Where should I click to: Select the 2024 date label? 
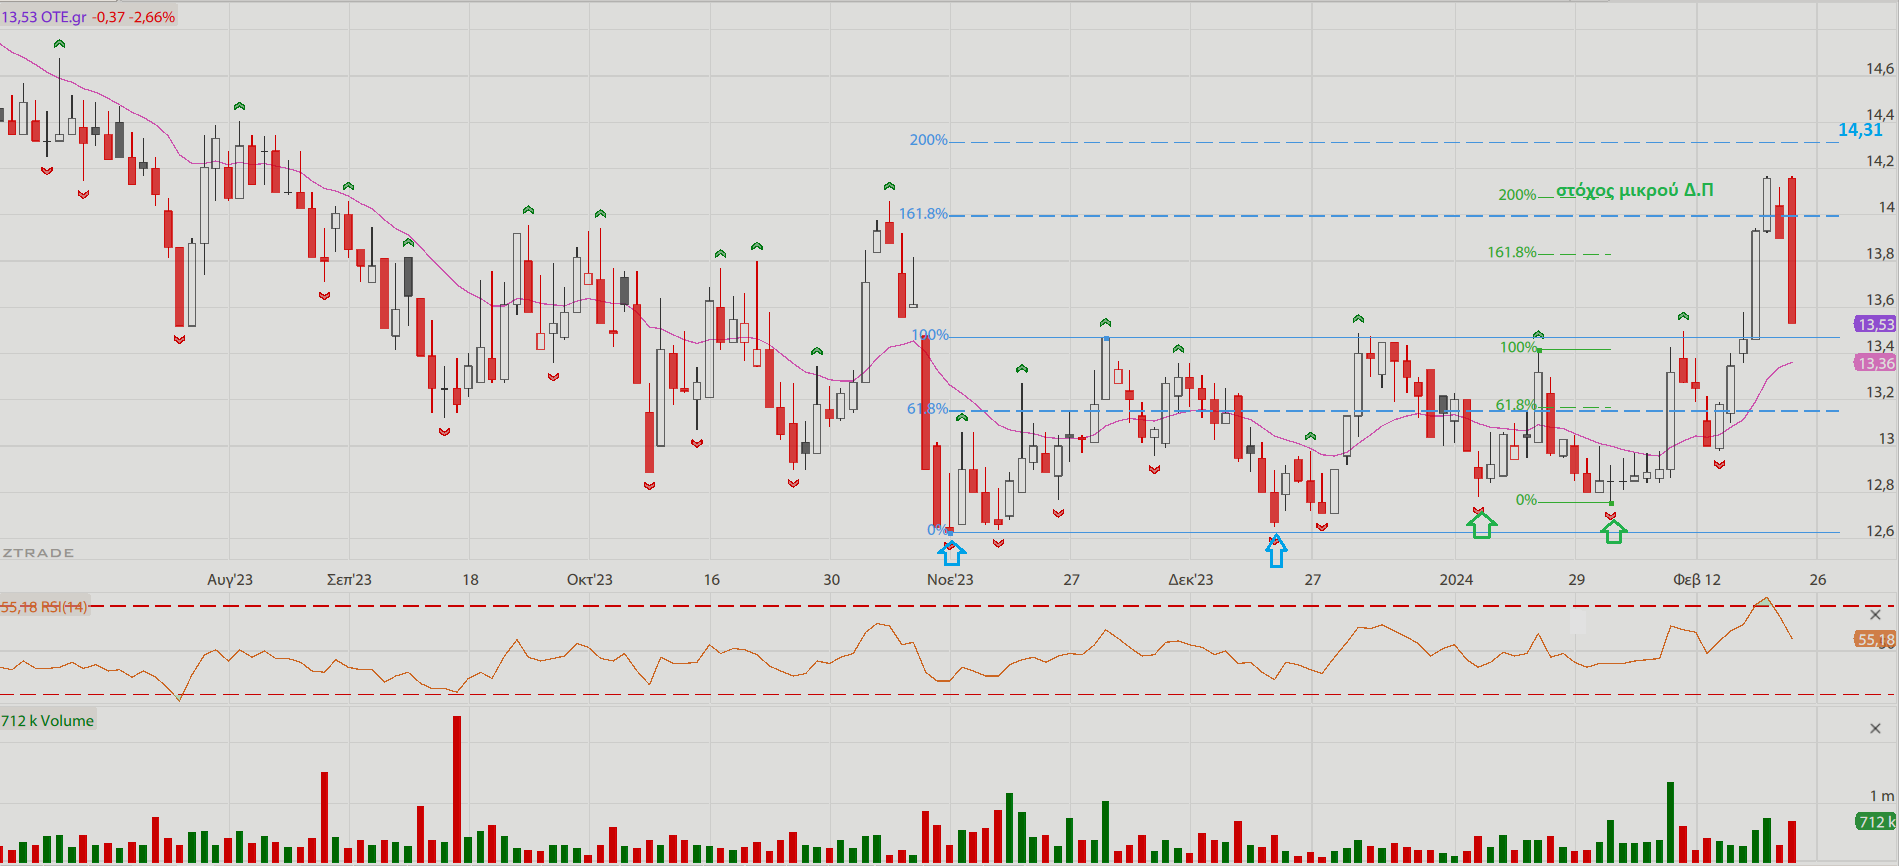coord(1456,580)
